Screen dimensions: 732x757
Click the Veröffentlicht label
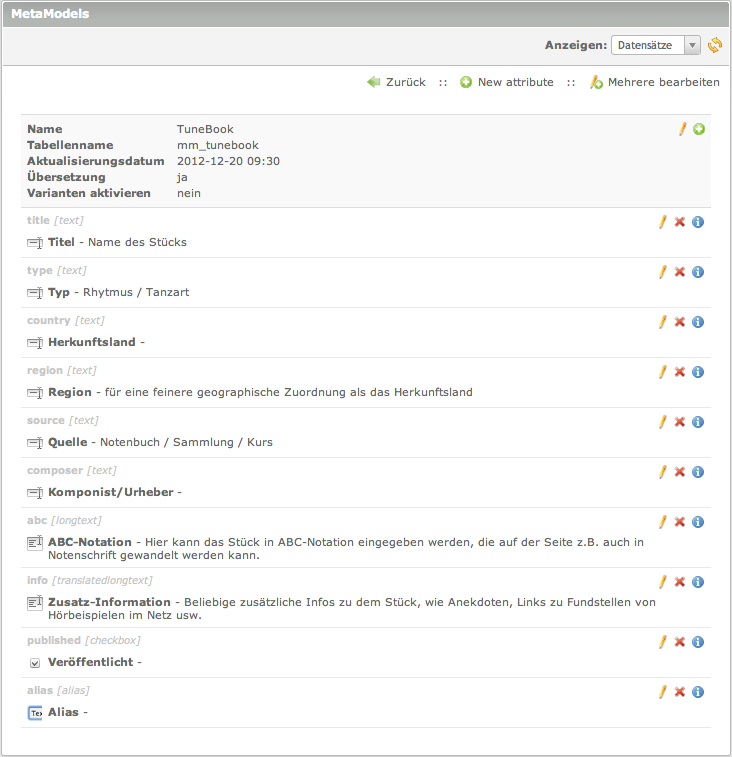[91, 662]
